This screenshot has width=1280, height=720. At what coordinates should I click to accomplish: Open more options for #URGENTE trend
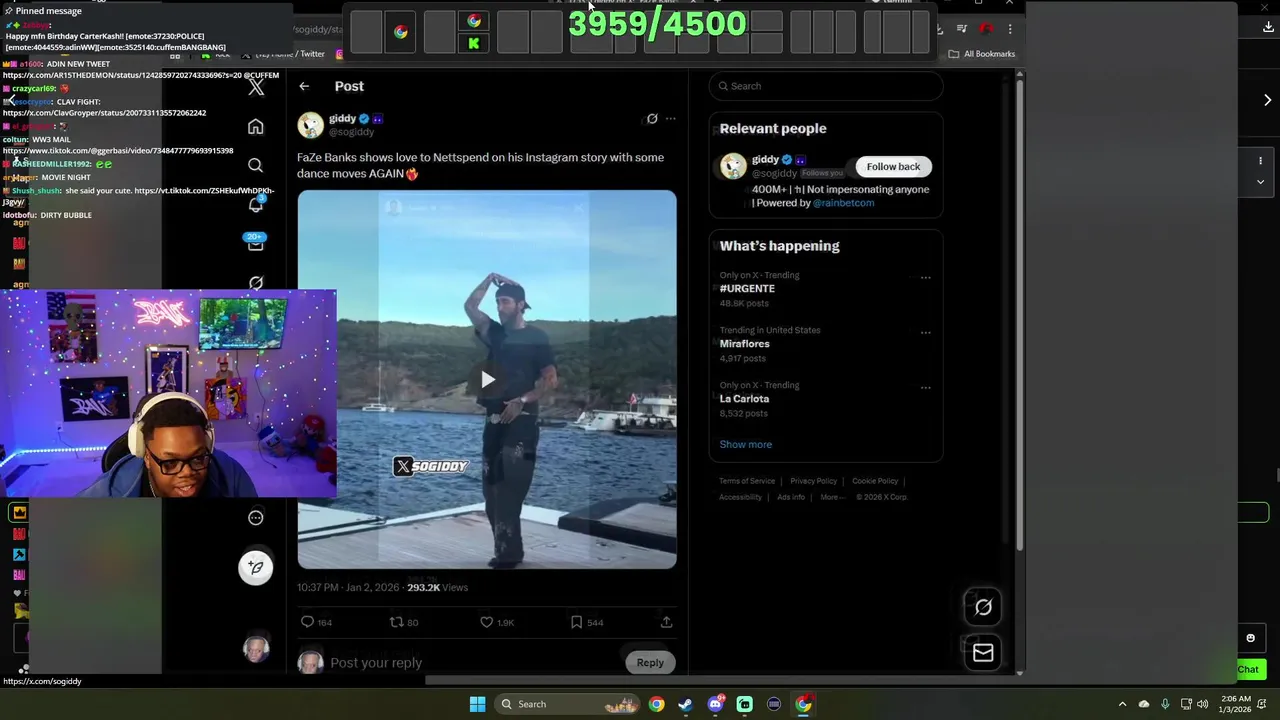click(925, 278)
